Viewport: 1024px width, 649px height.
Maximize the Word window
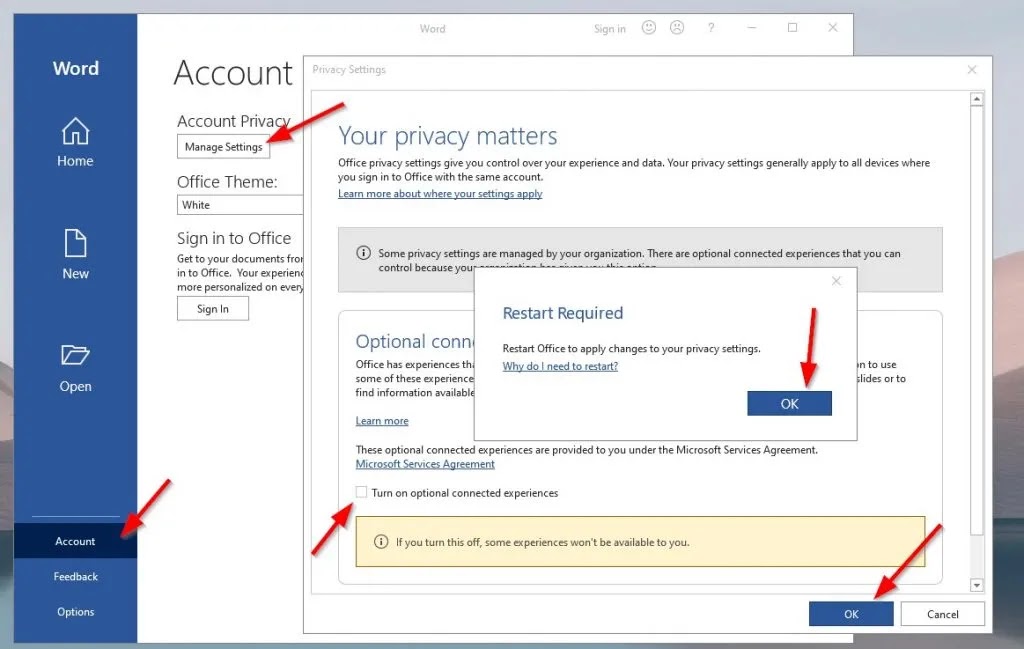point(792,27)
